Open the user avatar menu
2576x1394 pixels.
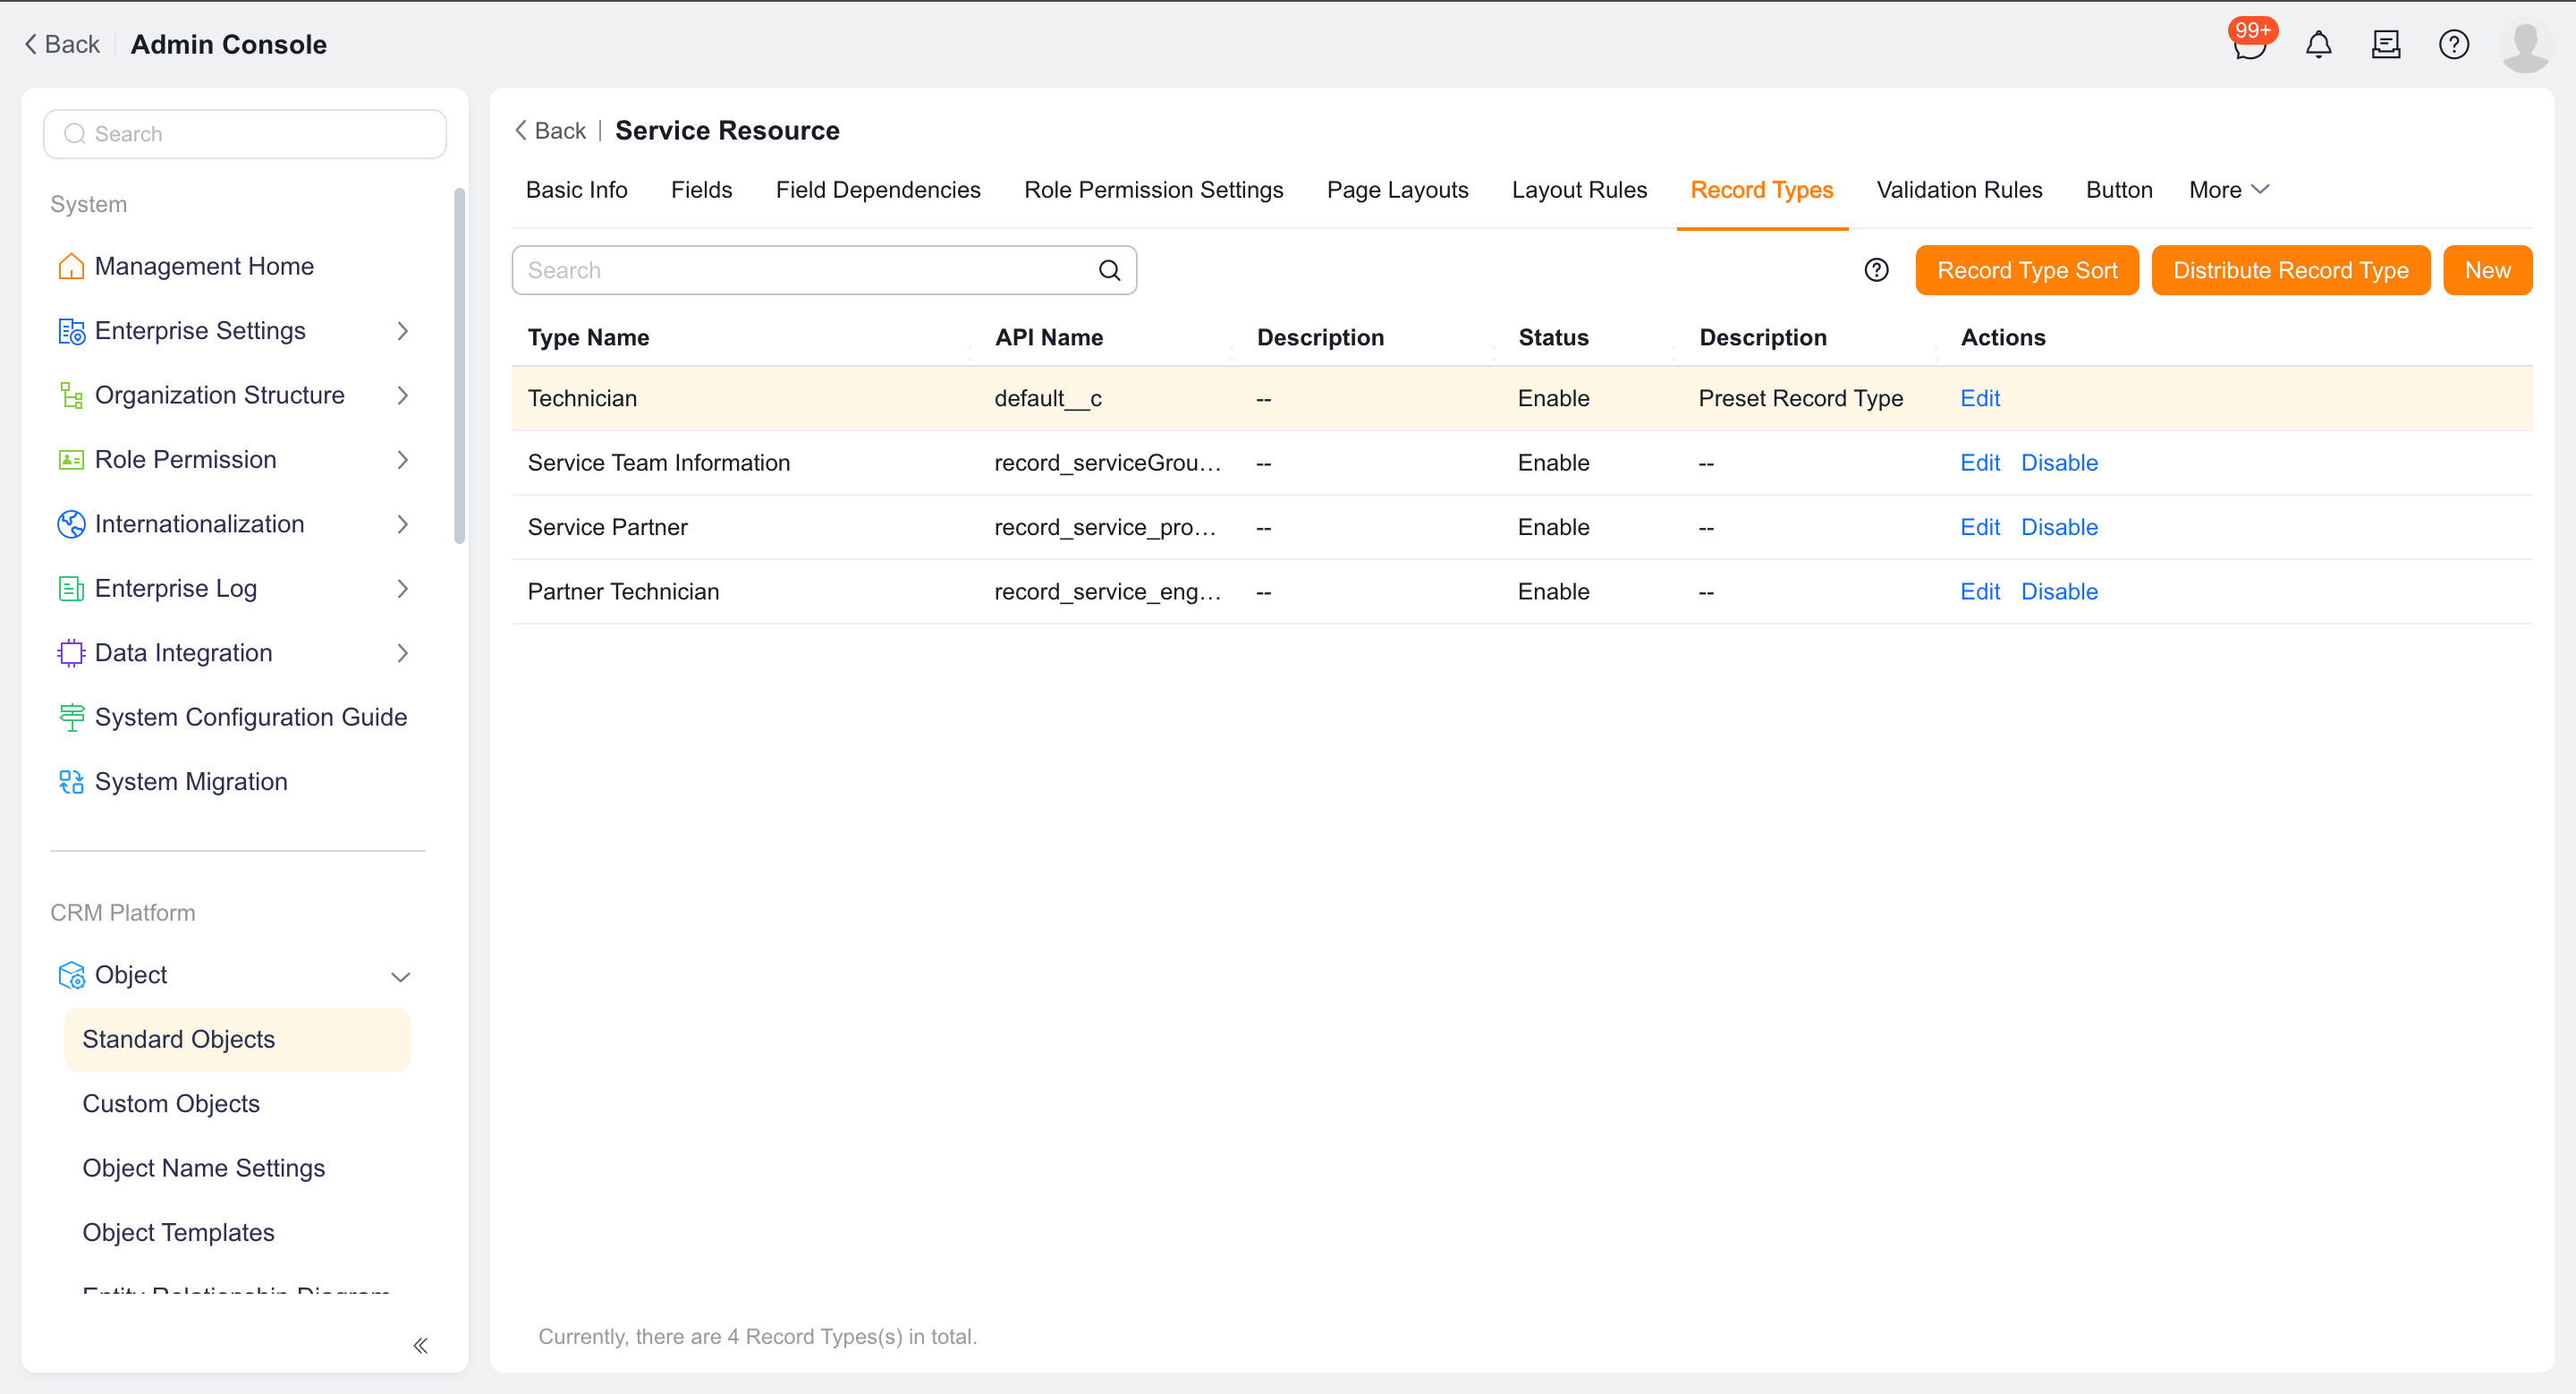[x=2526, y=46]
